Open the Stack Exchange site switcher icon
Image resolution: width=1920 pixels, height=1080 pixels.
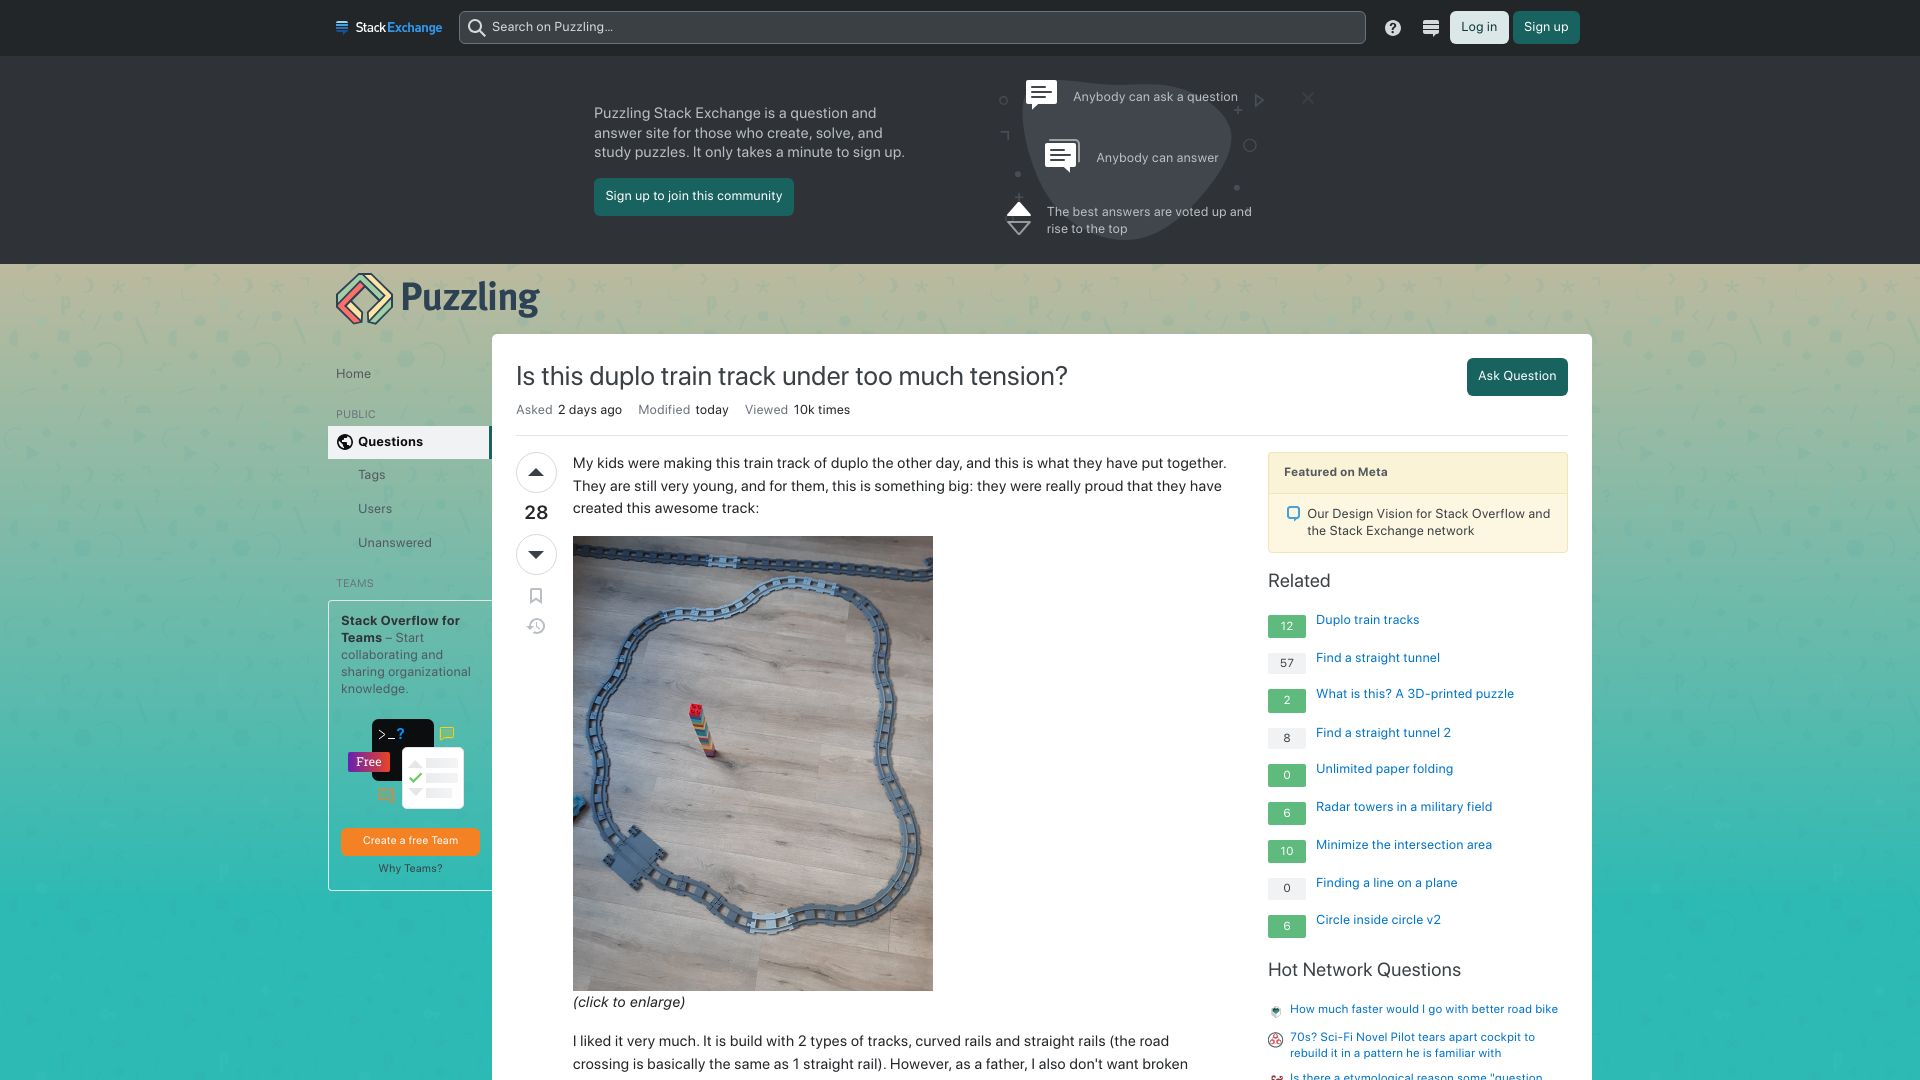[x=1431, y=28]
